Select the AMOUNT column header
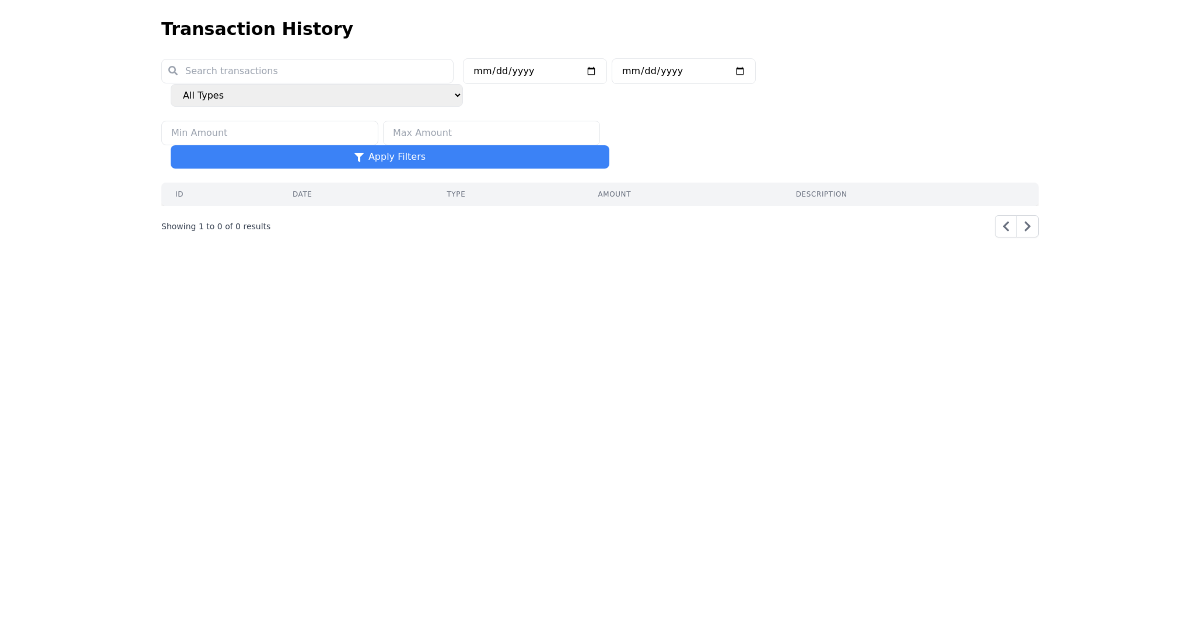Viewport: 1200px width, 630px height. pyautogui.click(x=614, y=194)
